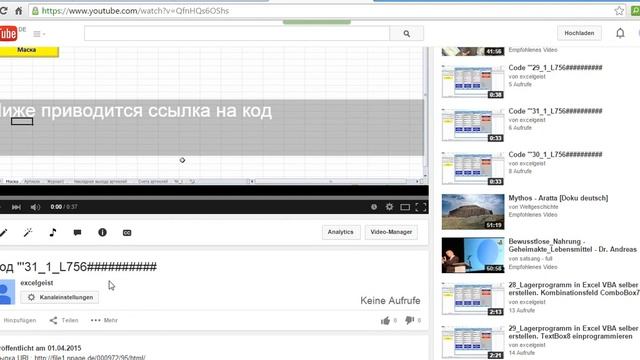
Task: Open suggested video Code 30_1_L756
Action: coord(555,154)
